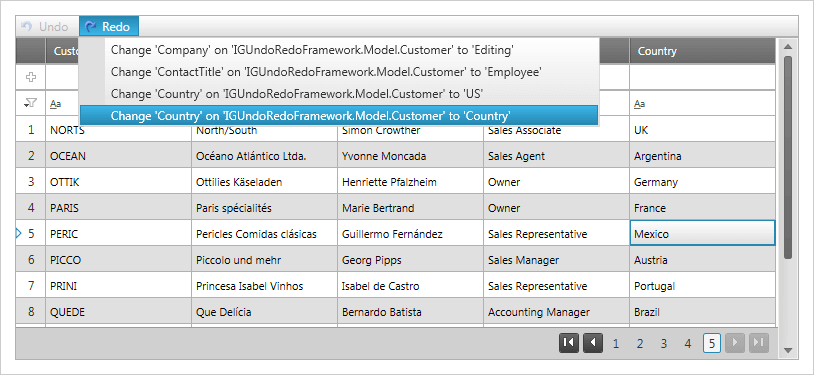This screenshot has height=375, width=814.
Task: Click the 'OTTIK' cell
Action: (x=118, y=182)
